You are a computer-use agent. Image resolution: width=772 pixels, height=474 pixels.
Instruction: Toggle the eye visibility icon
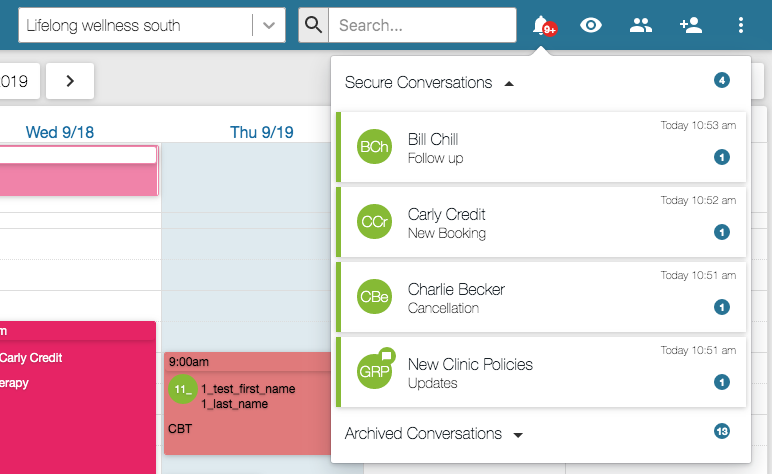pyautogui.click(x=591, y=25)
